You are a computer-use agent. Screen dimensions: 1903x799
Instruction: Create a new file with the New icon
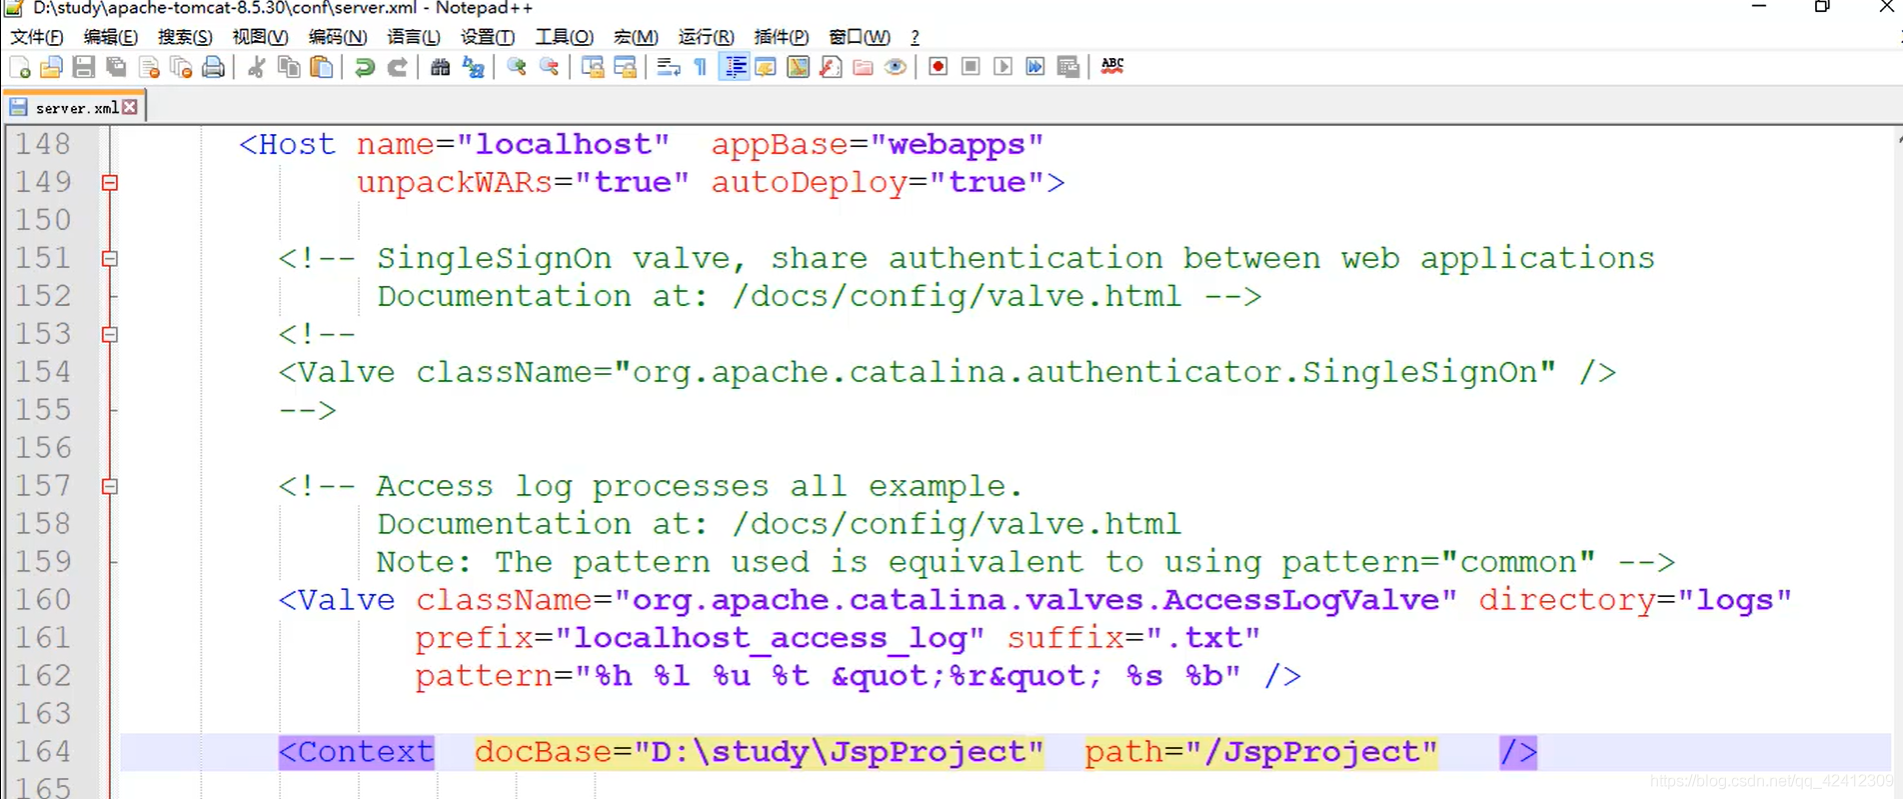(x=19, y=67)
